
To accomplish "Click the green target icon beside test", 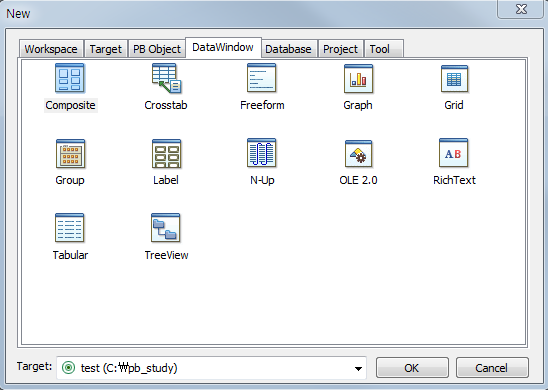I will tap(68, 368).
